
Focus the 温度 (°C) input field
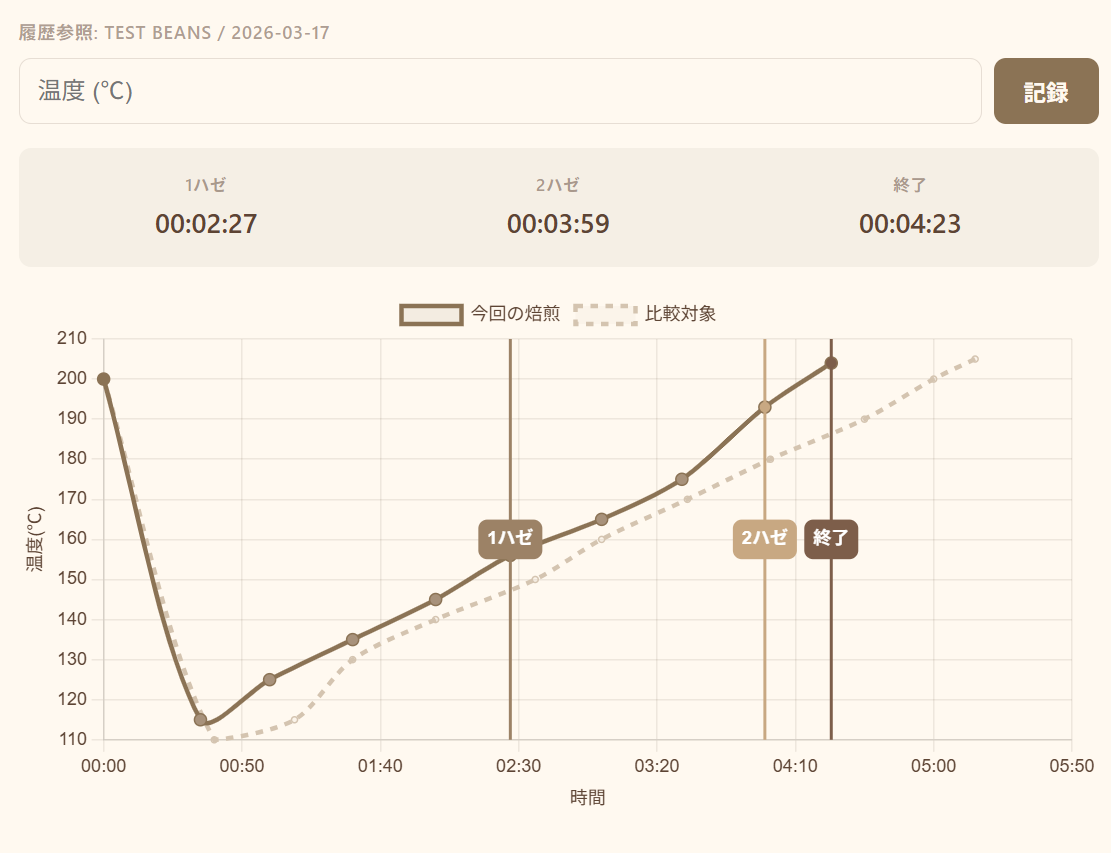tap(500, 91)
